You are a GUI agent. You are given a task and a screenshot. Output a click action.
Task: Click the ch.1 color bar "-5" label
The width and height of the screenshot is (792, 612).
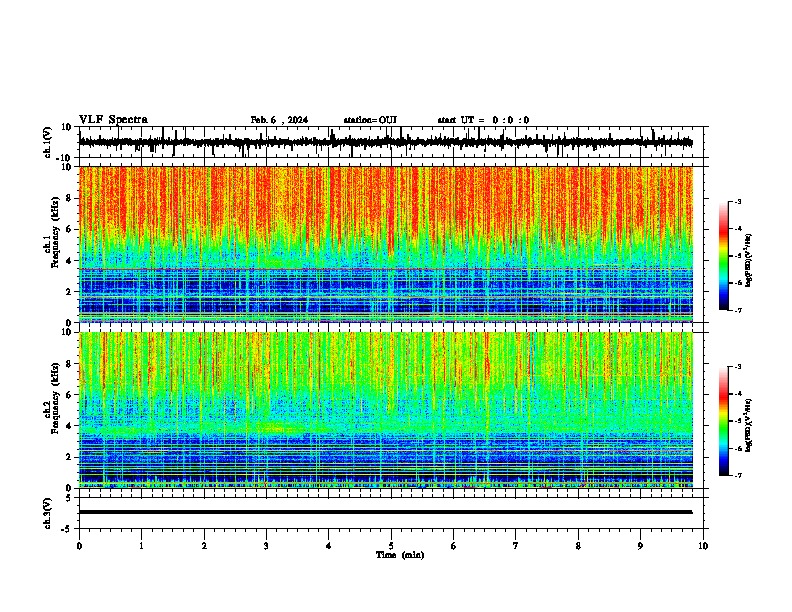[738, 256]
